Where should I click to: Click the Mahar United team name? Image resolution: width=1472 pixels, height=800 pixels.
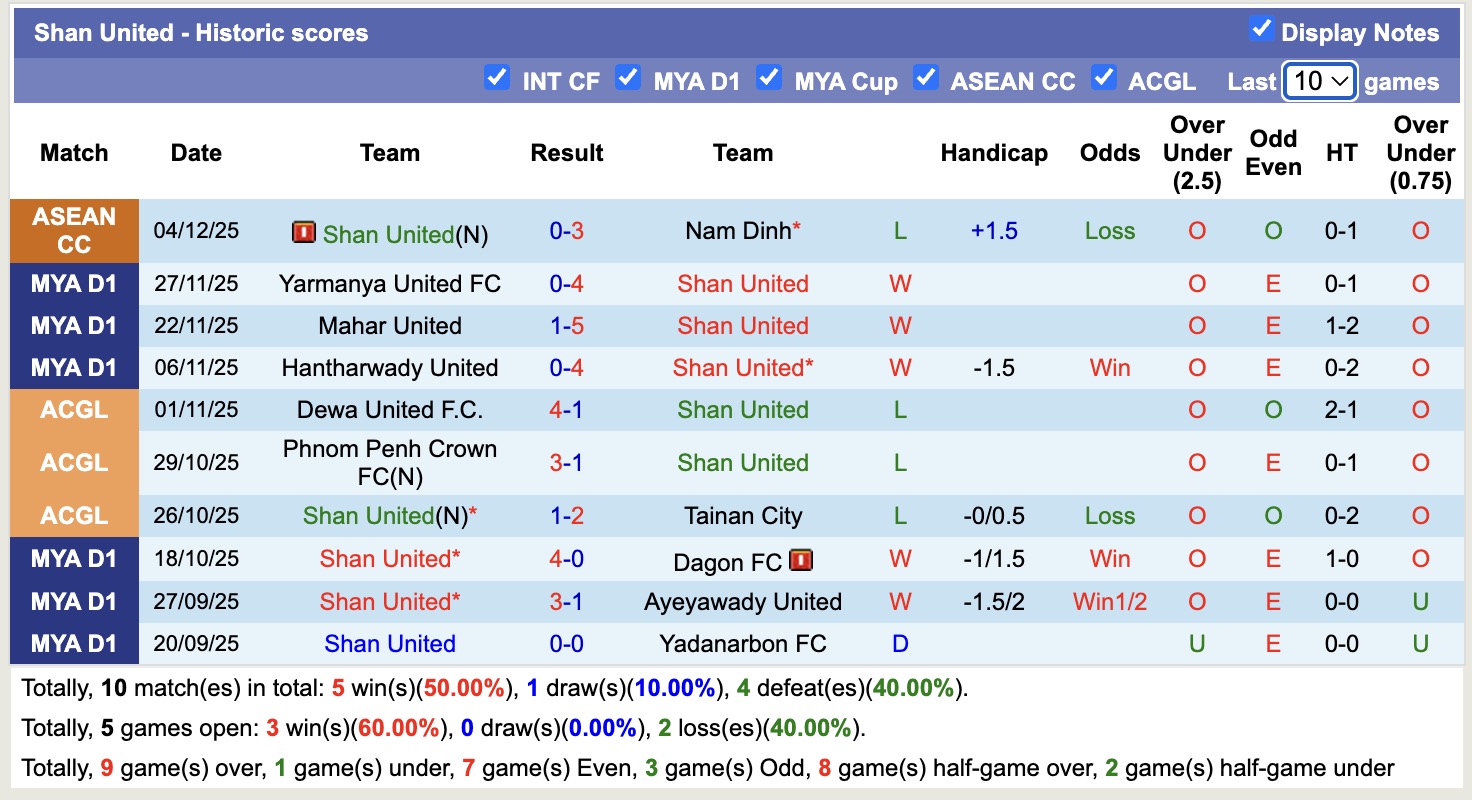coord(390,326)
